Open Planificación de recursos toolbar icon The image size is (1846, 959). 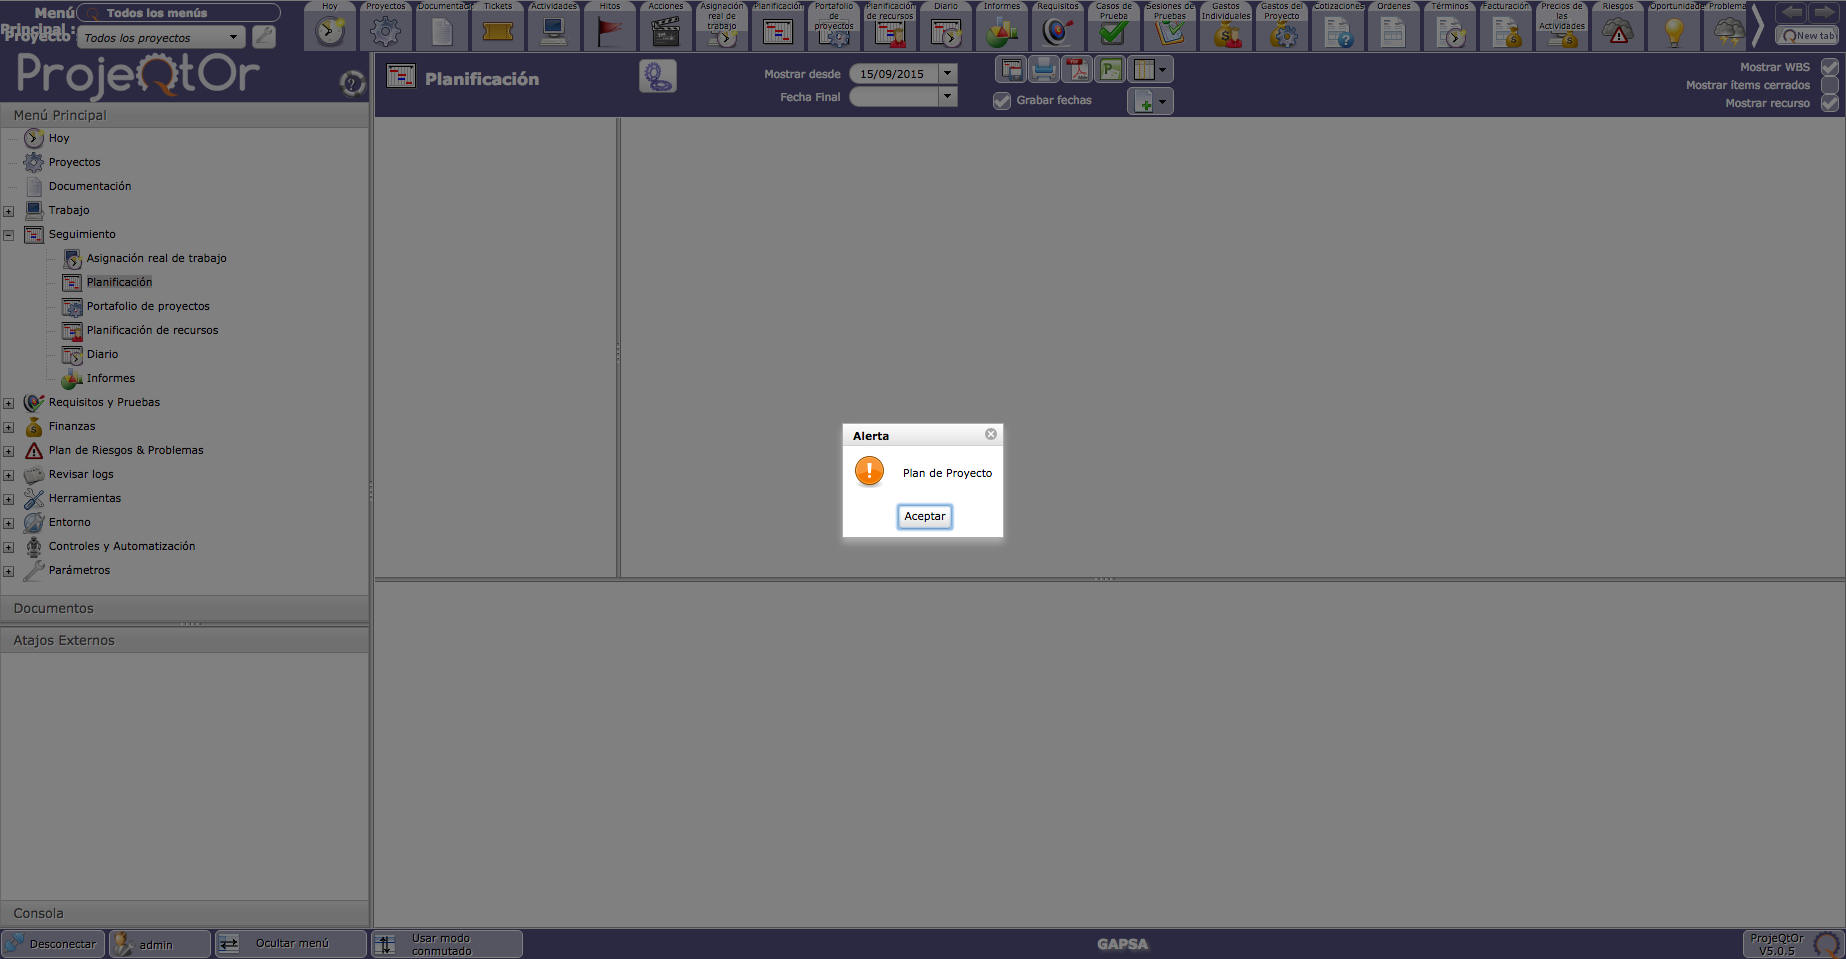pyautogui.click(x=890, y=34)
